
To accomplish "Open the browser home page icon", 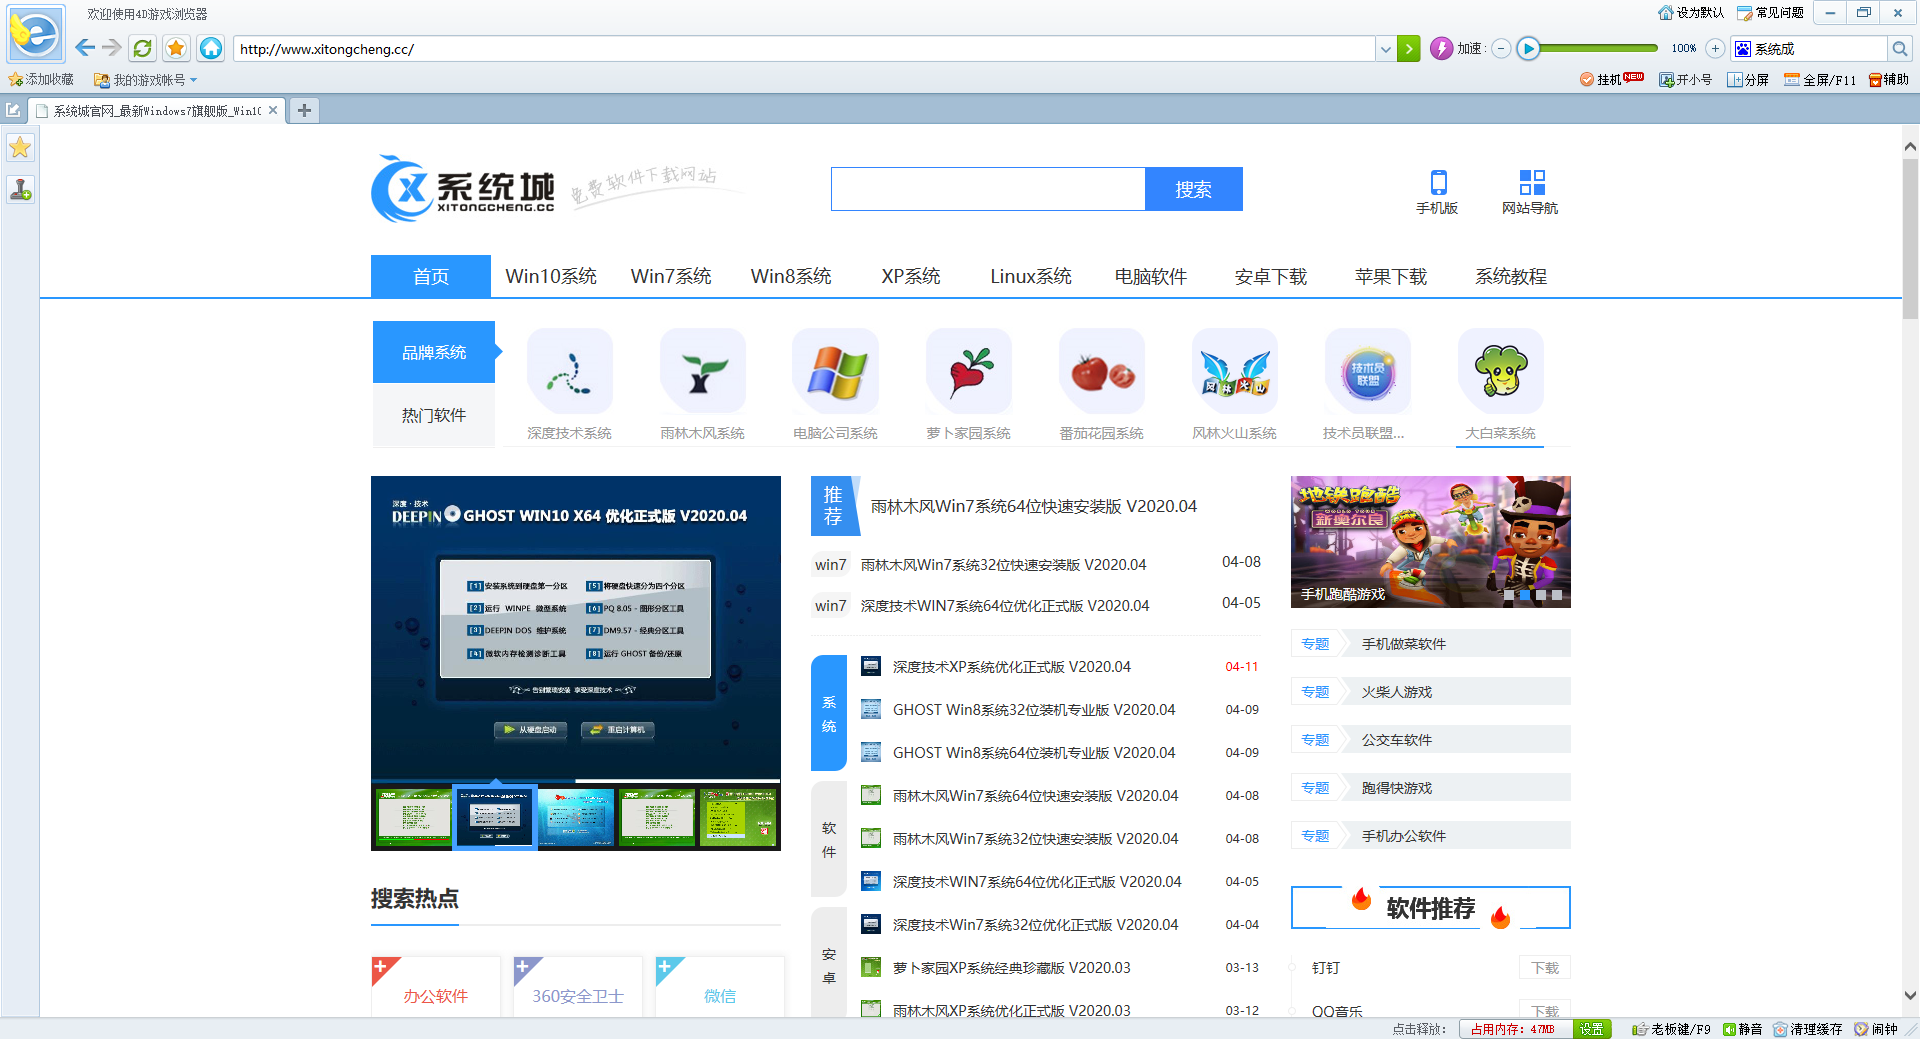I will 210,48.
